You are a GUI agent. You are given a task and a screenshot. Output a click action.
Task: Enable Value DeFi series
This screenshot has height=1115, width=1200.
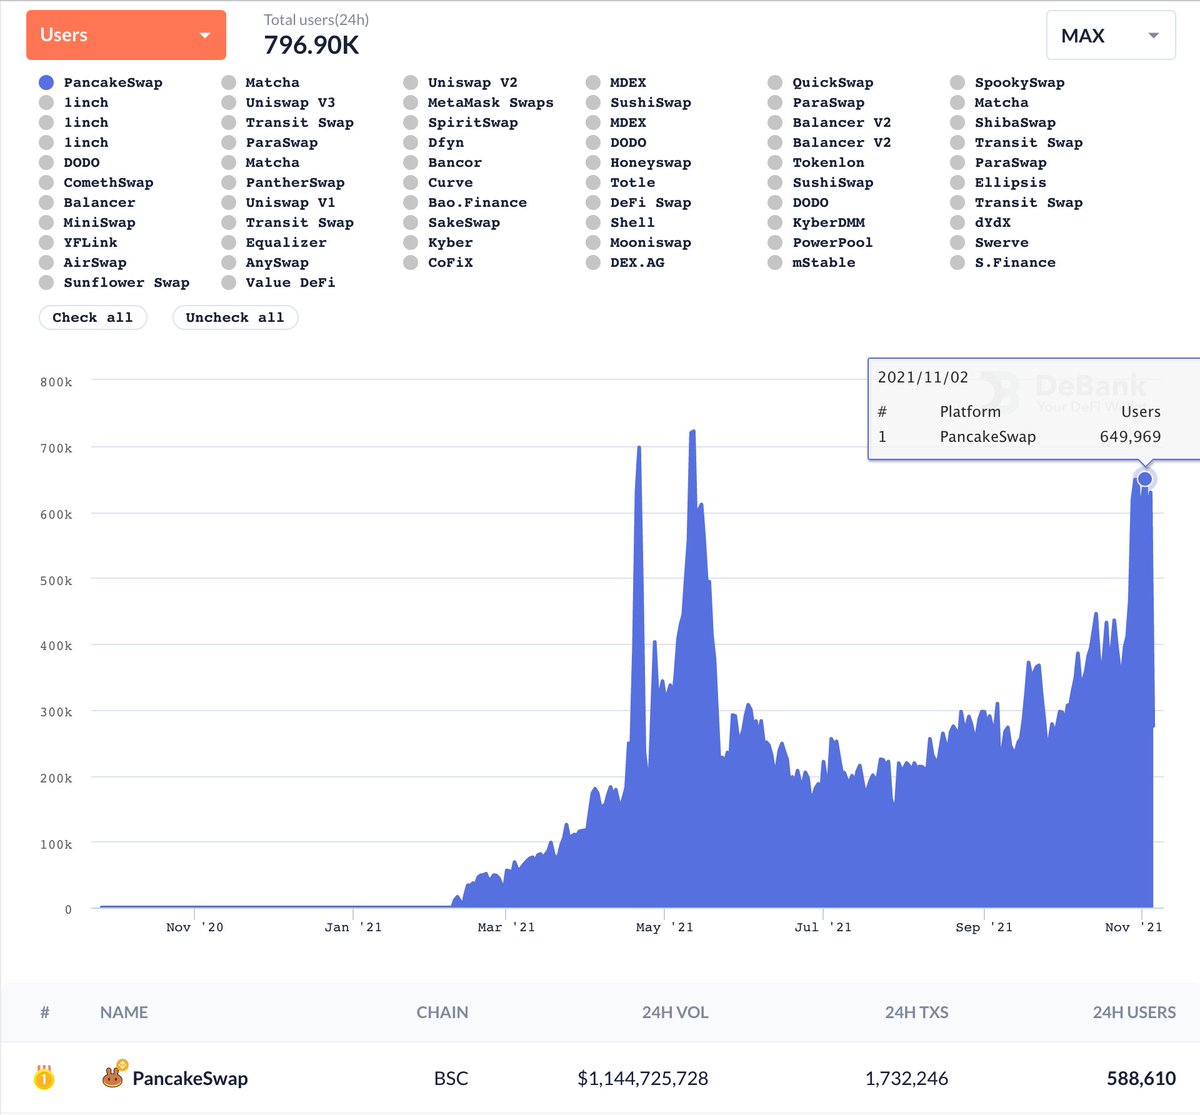point(278,283)
